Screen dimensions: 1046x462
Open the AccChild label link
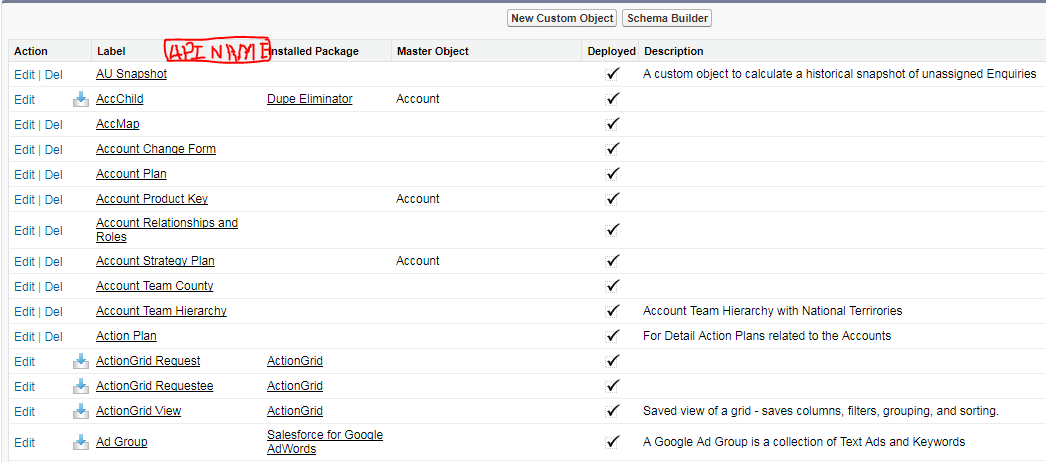click(119, 99)
